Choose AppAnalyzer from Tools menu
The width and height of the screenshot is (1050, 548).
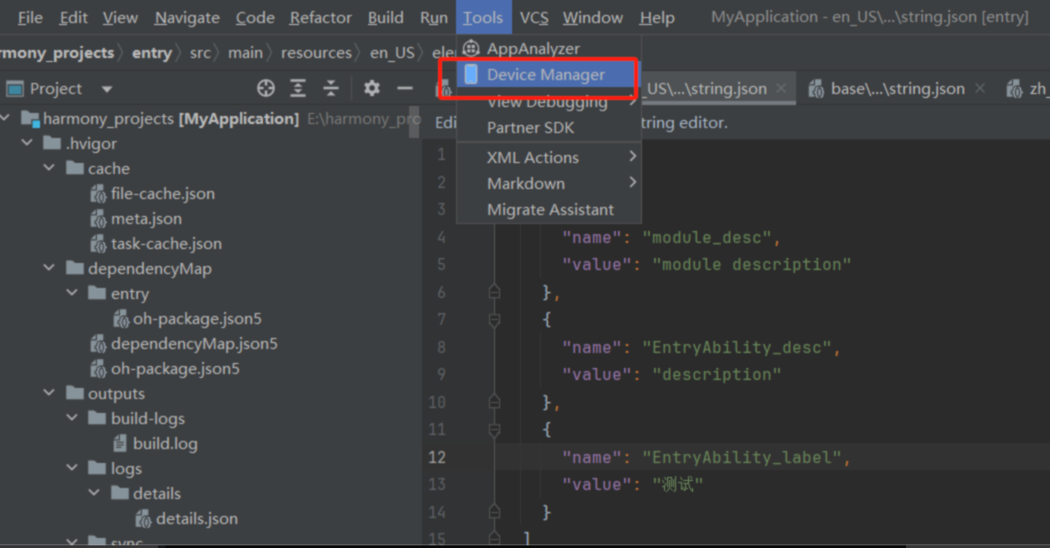tap(548, 48)
